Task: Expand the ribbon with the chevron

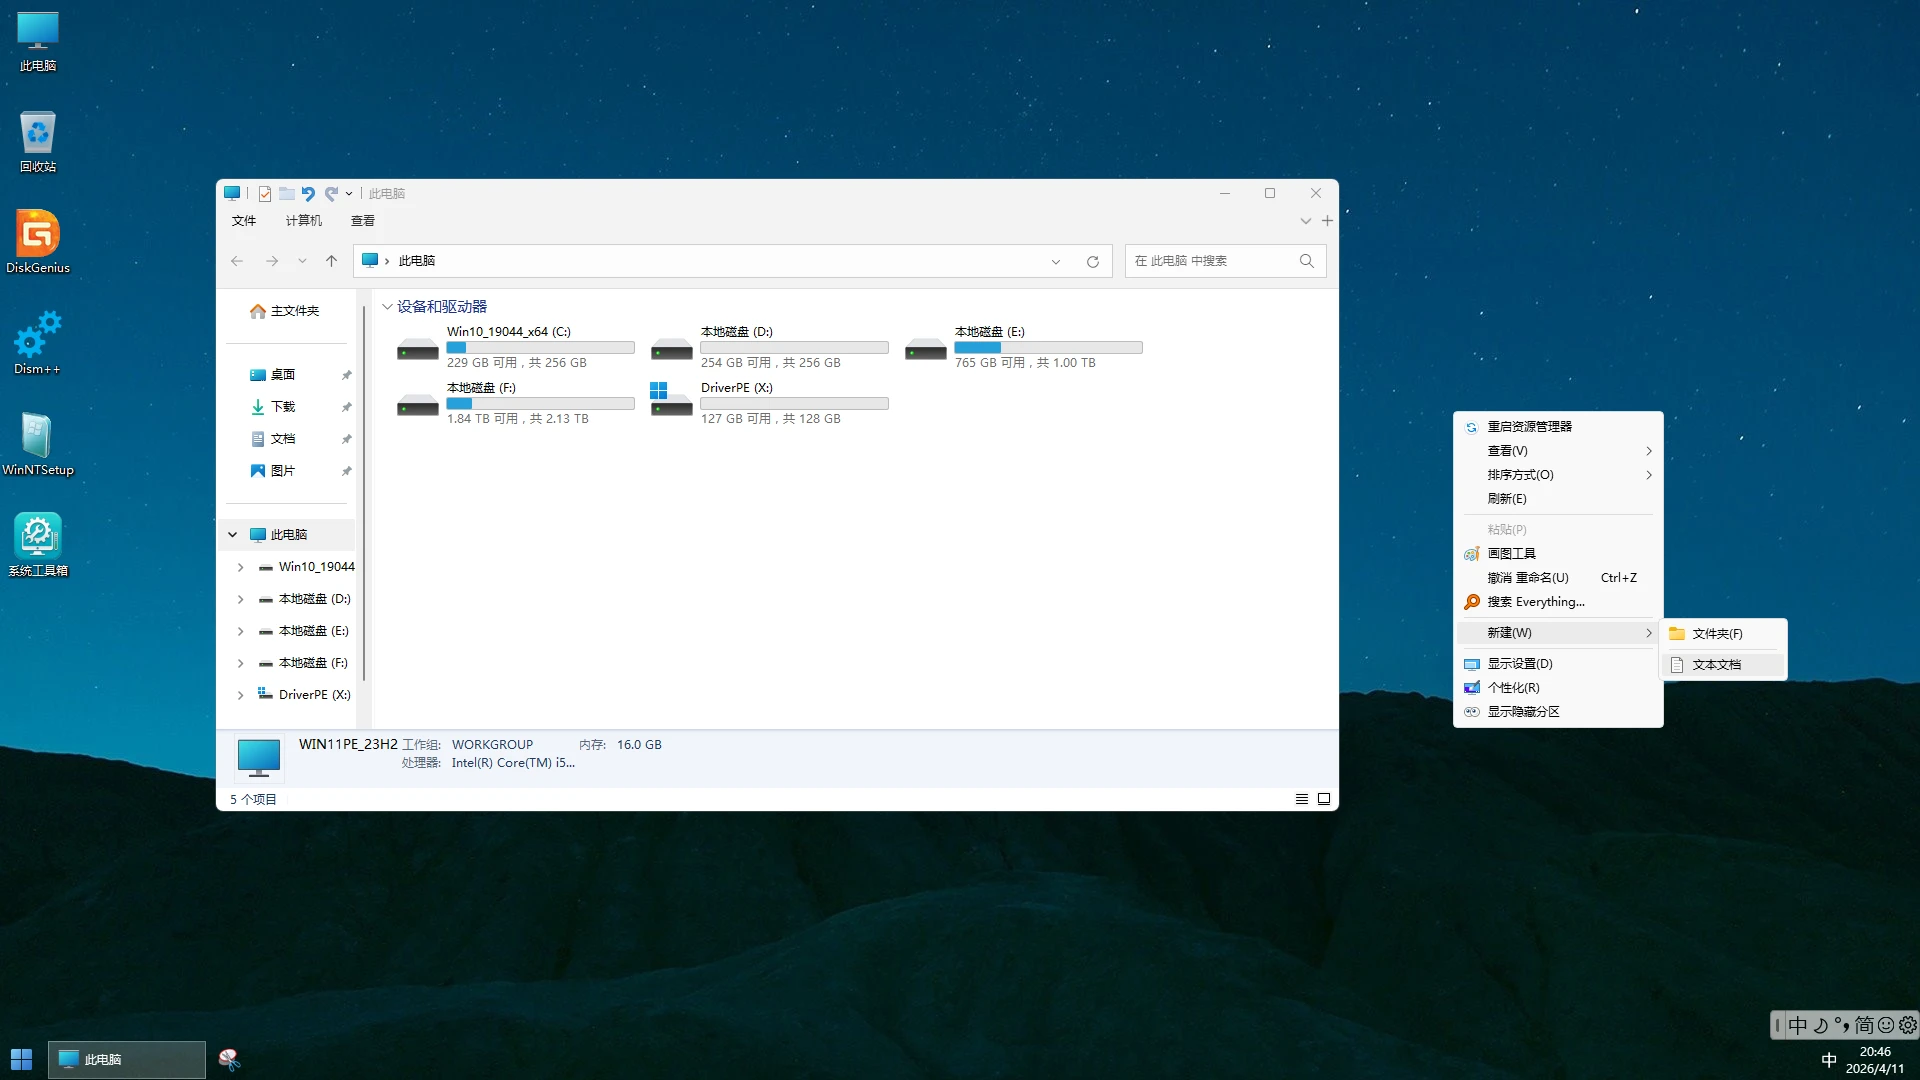Action: pyautogui.click(x=1305, y=221)
